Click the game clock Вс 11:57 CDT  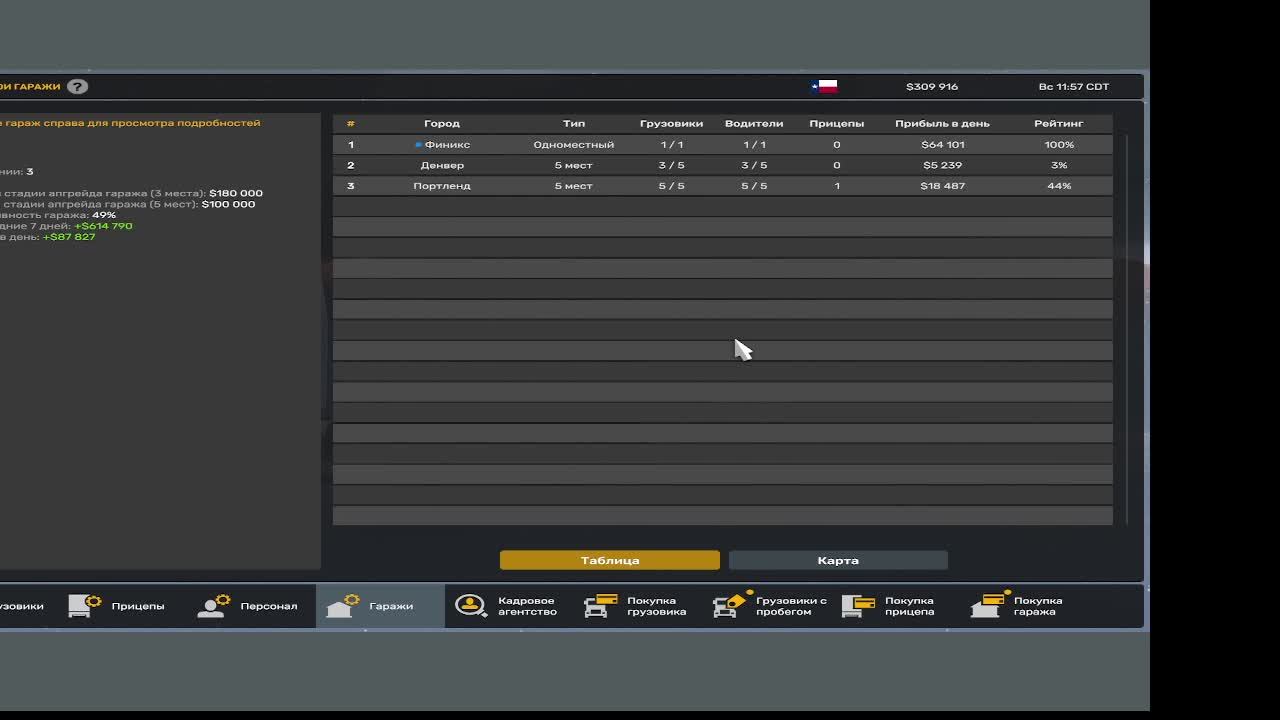pos(1074,86)
